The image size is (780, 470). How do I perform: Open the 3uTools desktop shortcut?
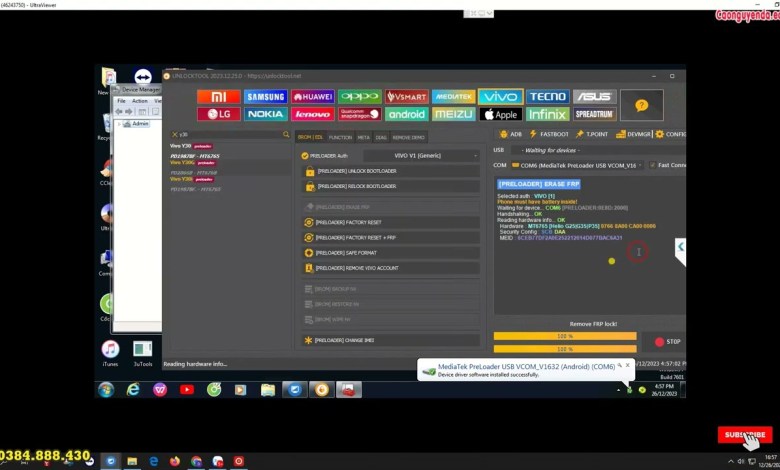point(143,353)
